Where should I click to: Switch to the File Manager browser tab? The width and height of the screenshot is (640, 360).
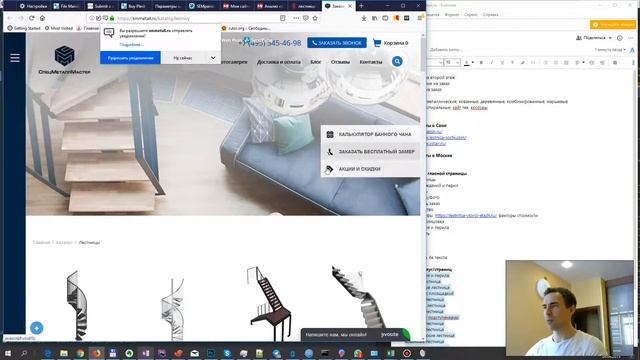(x=67, y=6)
